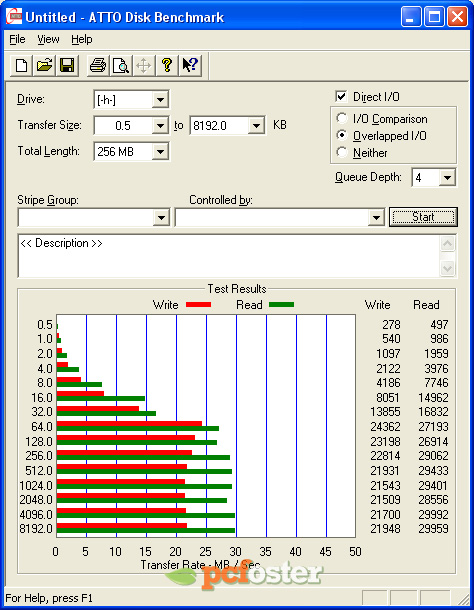
Task: Click the read value 29433
Action: [434, 471]
